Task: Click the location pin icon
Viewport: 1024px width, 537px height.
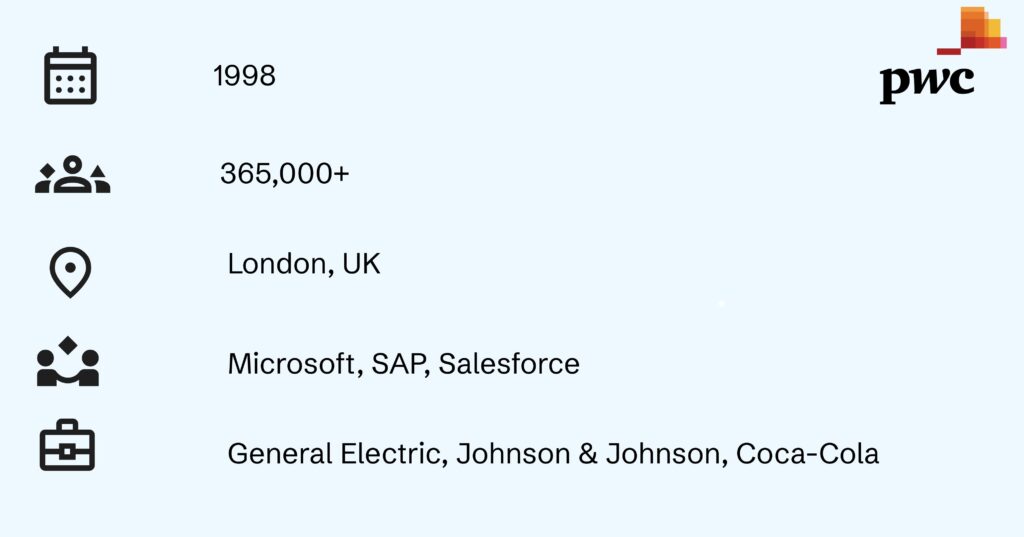Action: point(70,272)
